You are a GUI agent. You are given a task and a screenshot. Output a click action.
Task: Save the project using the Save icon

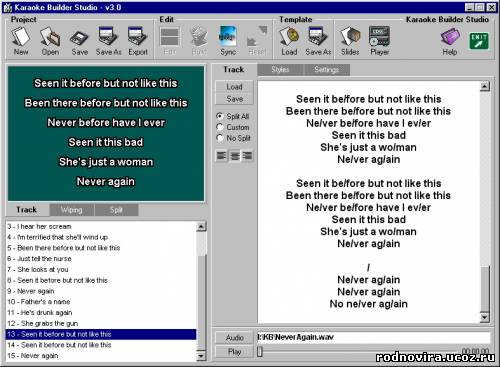point(79,41)
